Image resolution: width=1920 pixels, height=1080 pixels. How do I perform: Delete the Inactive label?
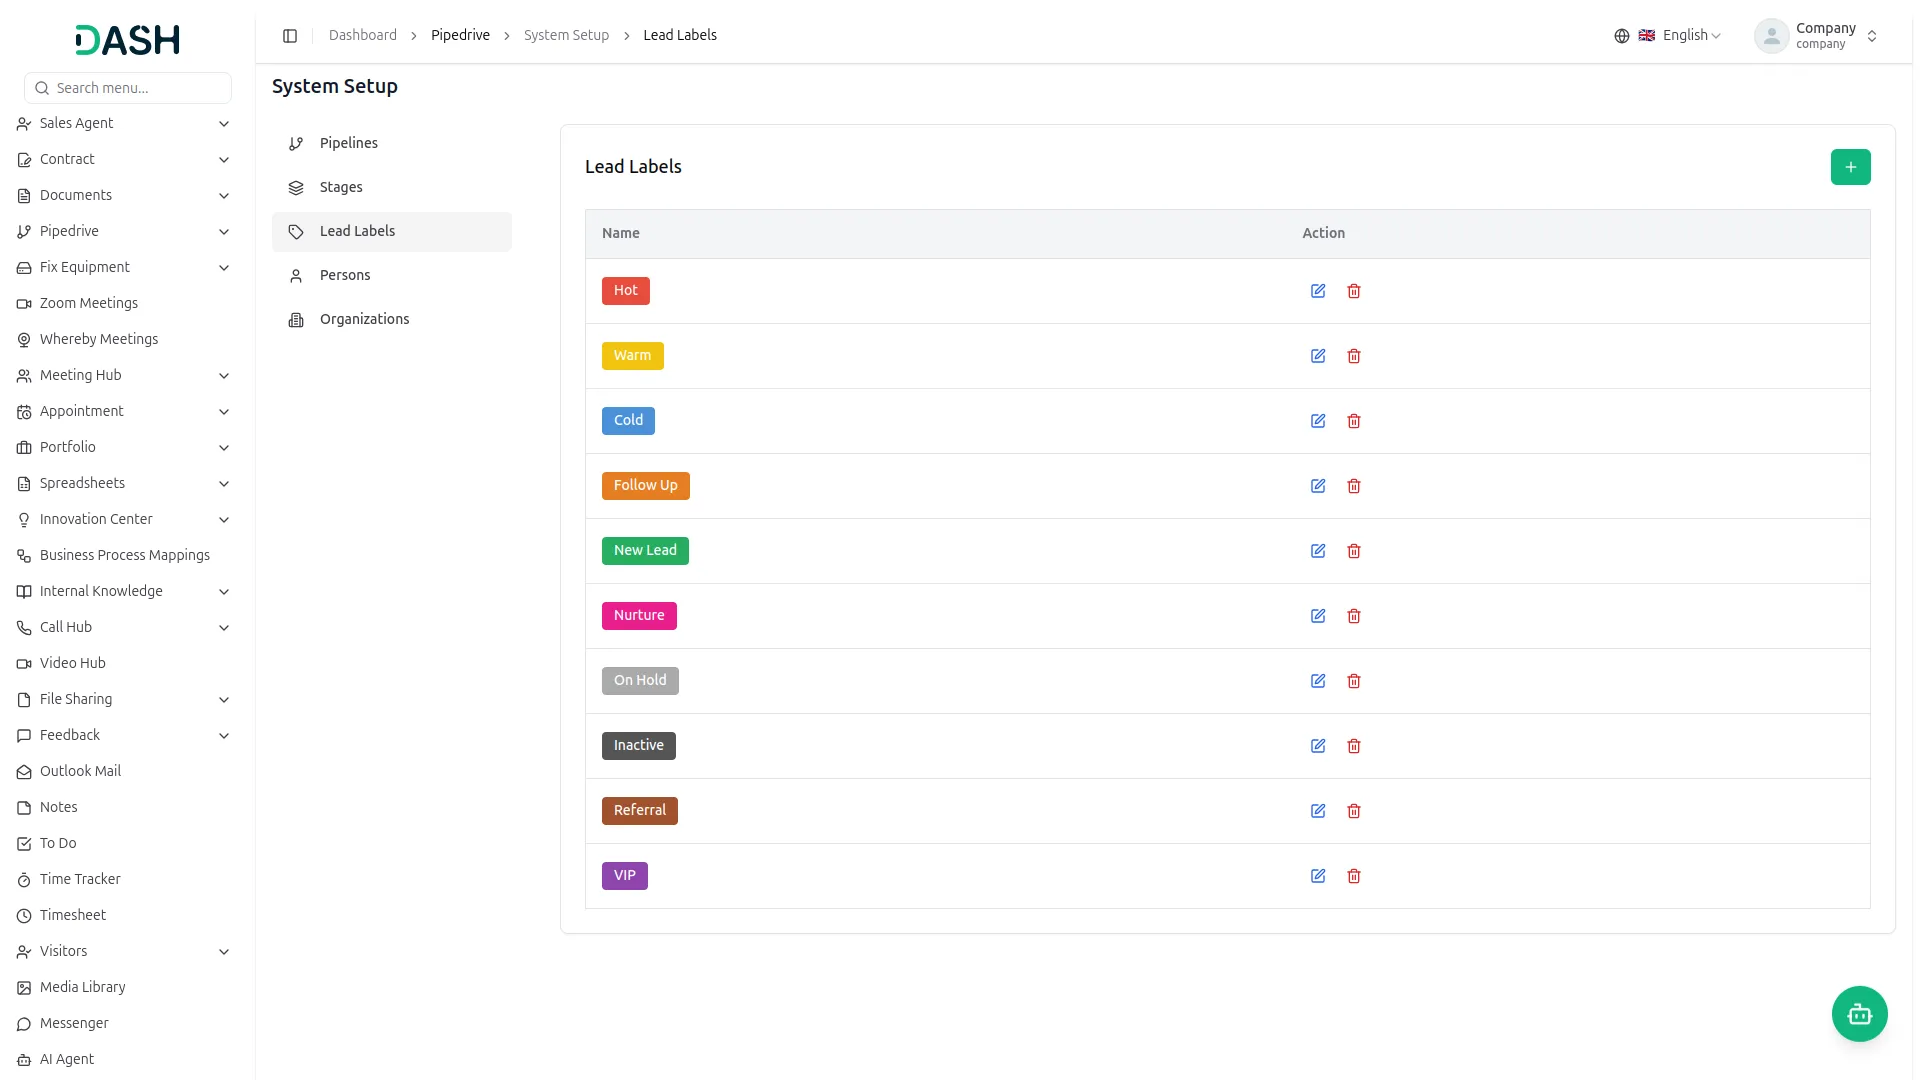click(x=1354, y=746)
